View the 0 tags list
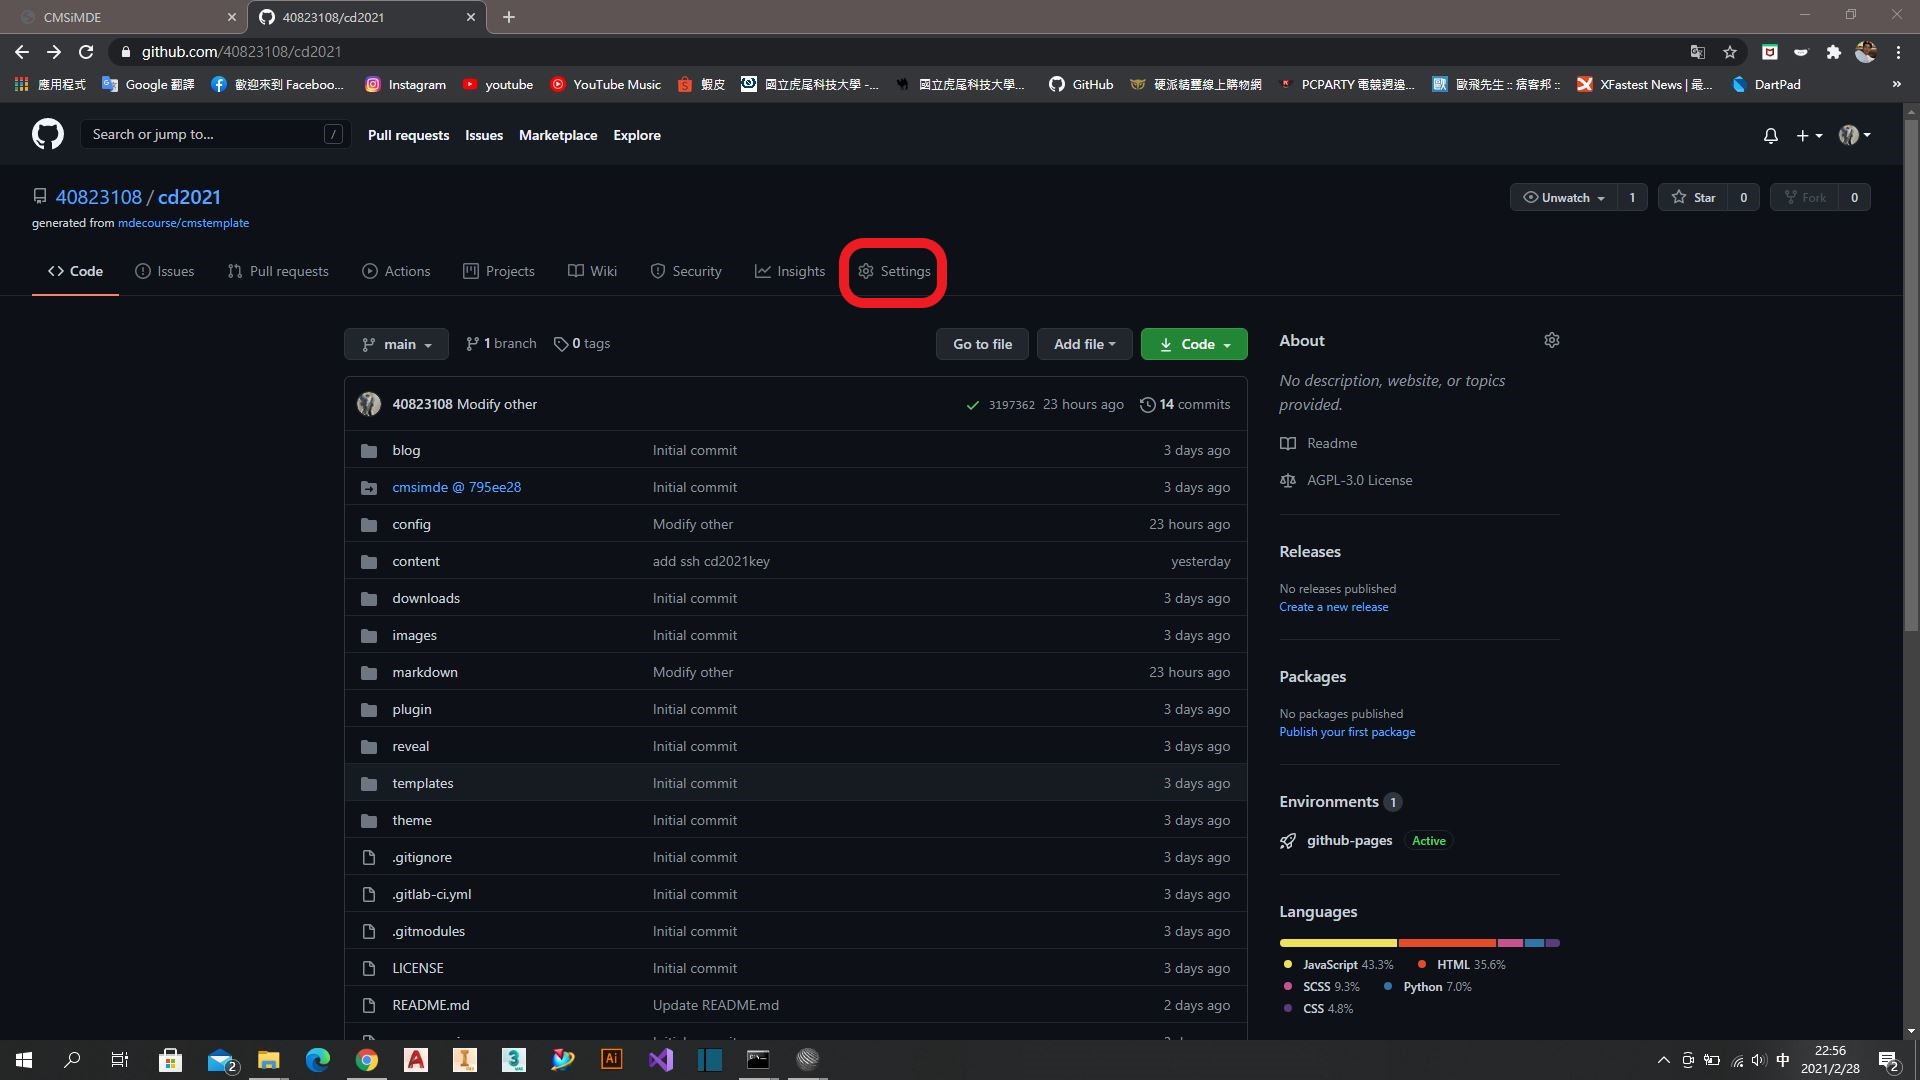The height and width of the screenshot is (1080, 1920). [582, 343]
